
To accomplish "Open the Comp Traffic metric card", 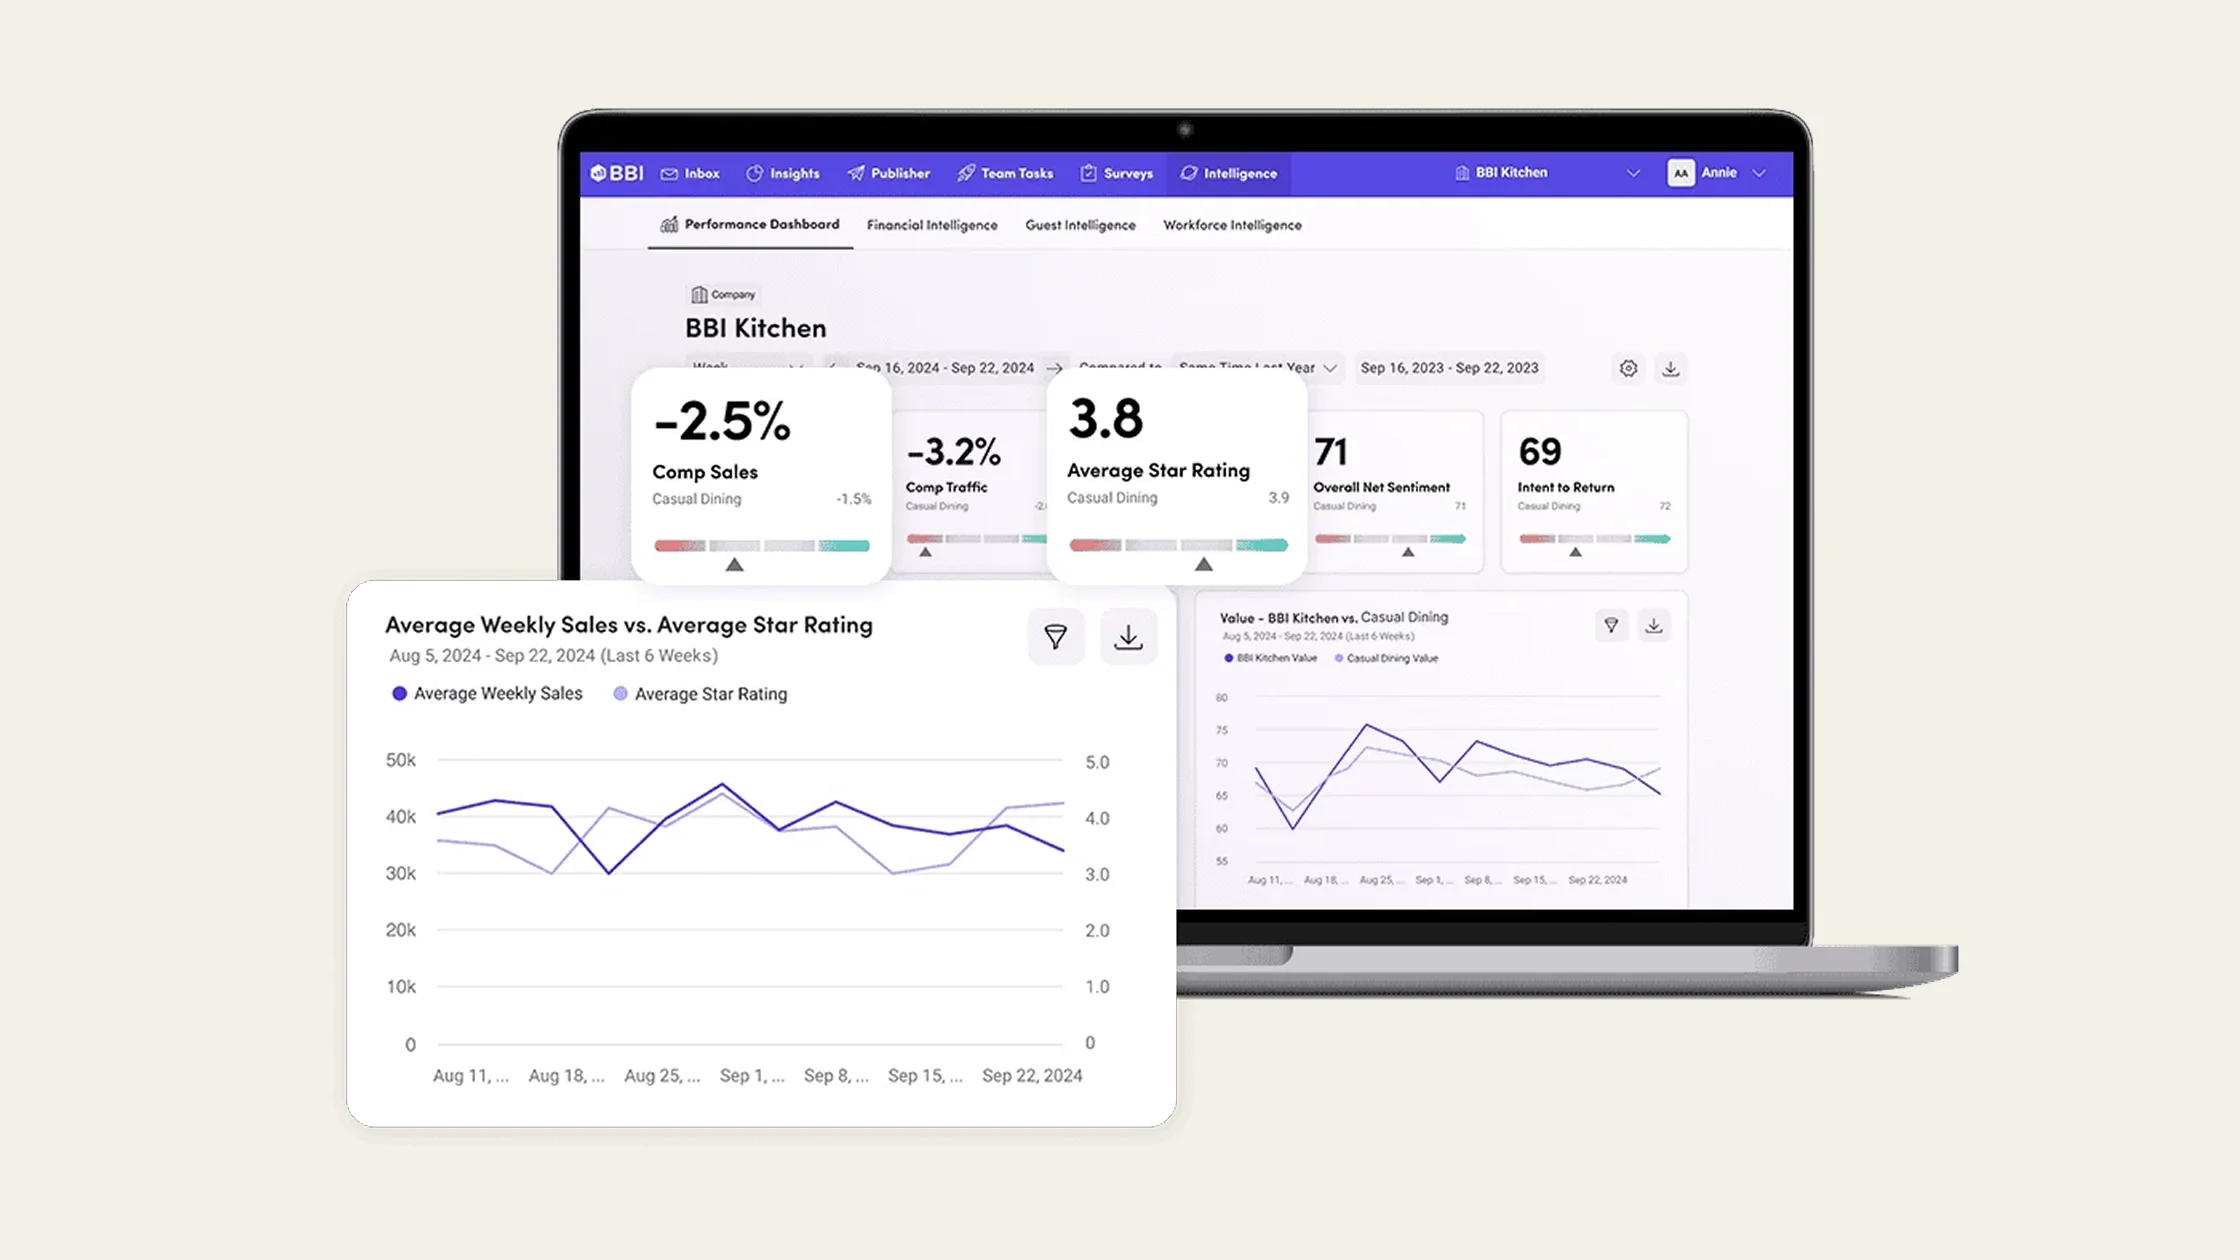I will (x=970, y=491).
